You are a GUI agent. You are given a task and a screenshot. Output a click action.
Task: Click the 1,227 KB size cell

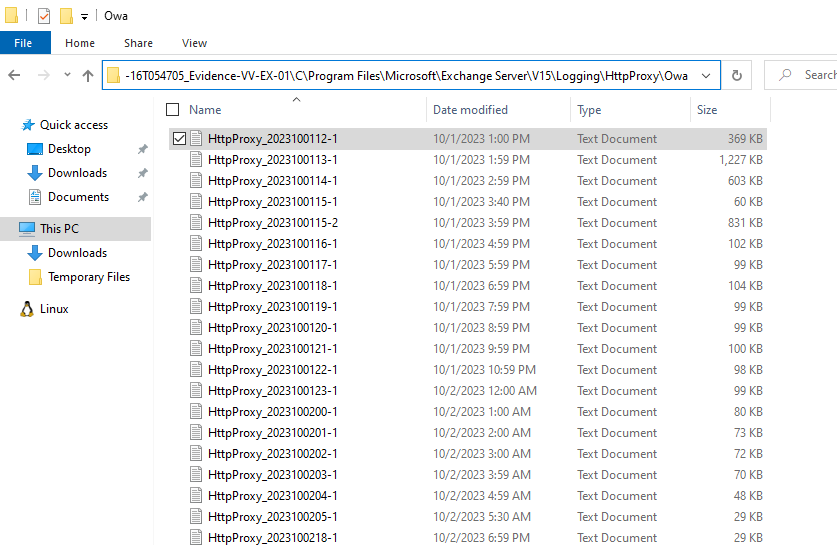pyautogui.click(x=740, y=160)
